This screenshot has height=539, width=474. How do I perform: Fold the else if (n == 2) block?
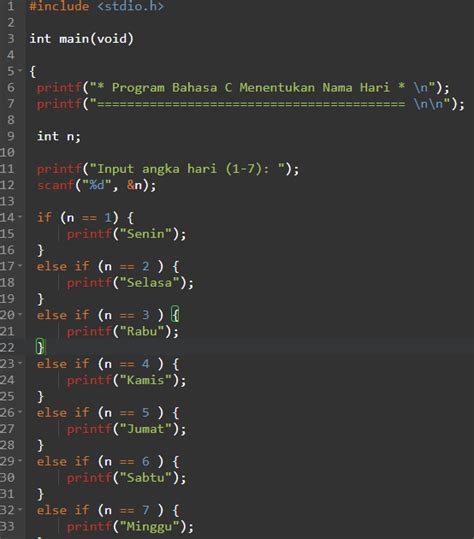click(20, 265)
